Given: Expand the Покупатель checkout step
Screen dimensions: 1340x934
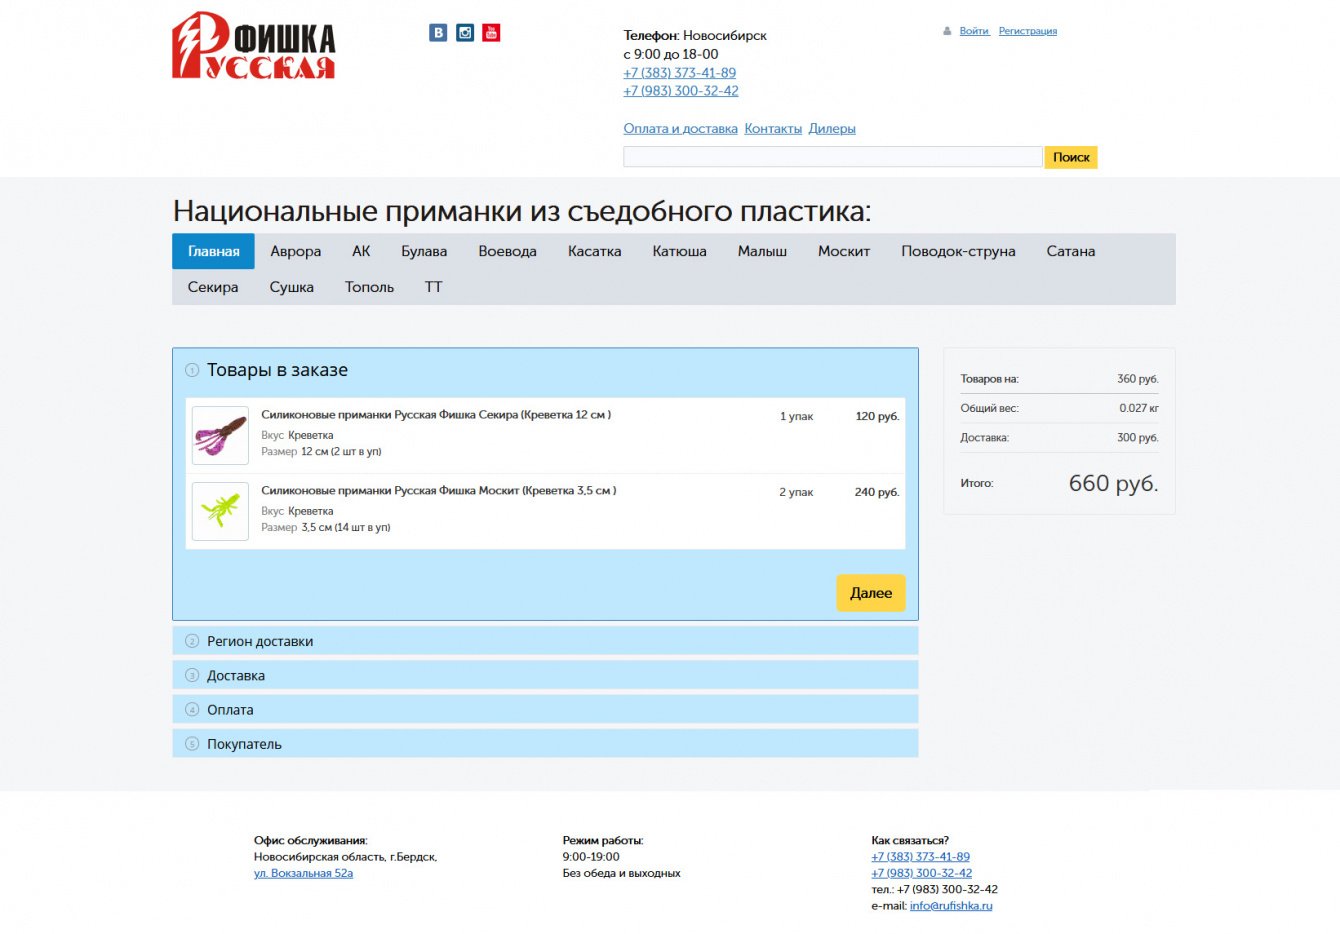Looking at the screenshot, I should pyautogui.click(x=545, y=743).
